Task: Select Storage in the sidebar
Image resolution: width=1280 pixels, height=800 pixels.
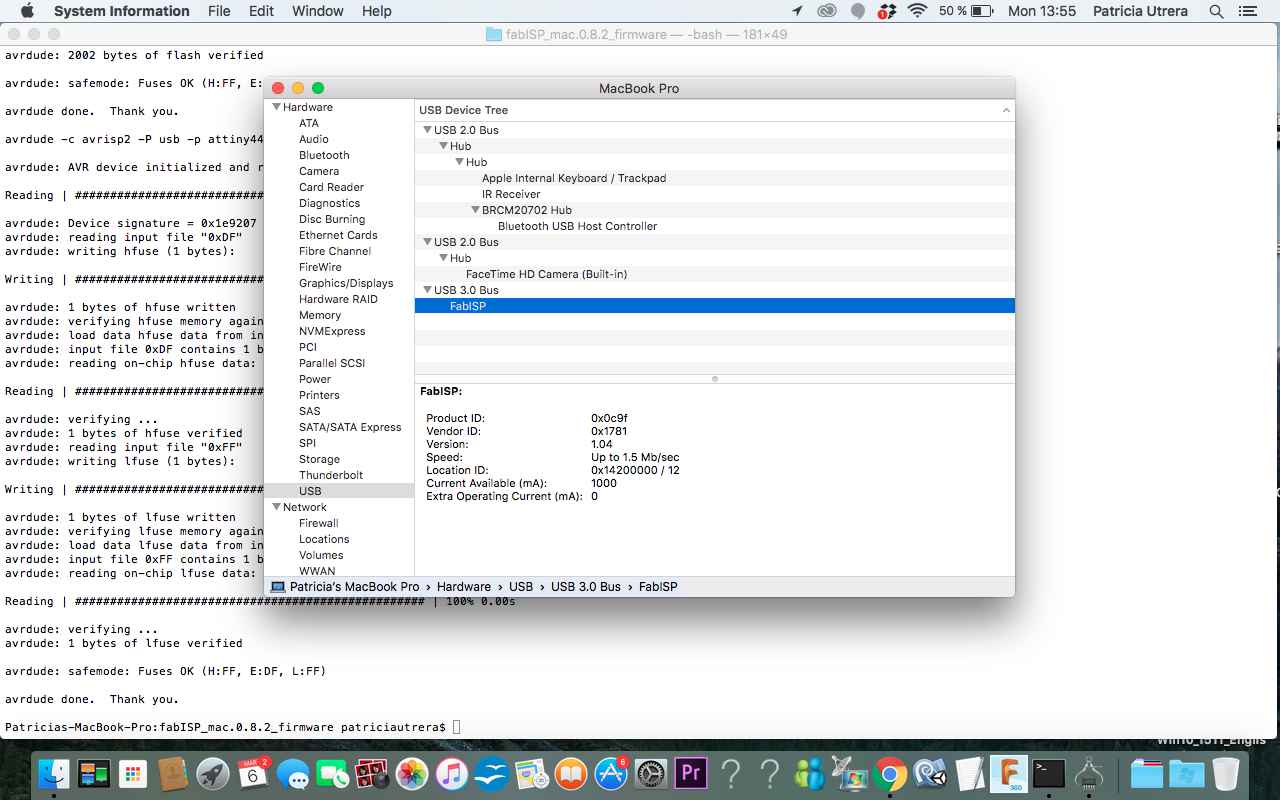Action: [319, 459]
